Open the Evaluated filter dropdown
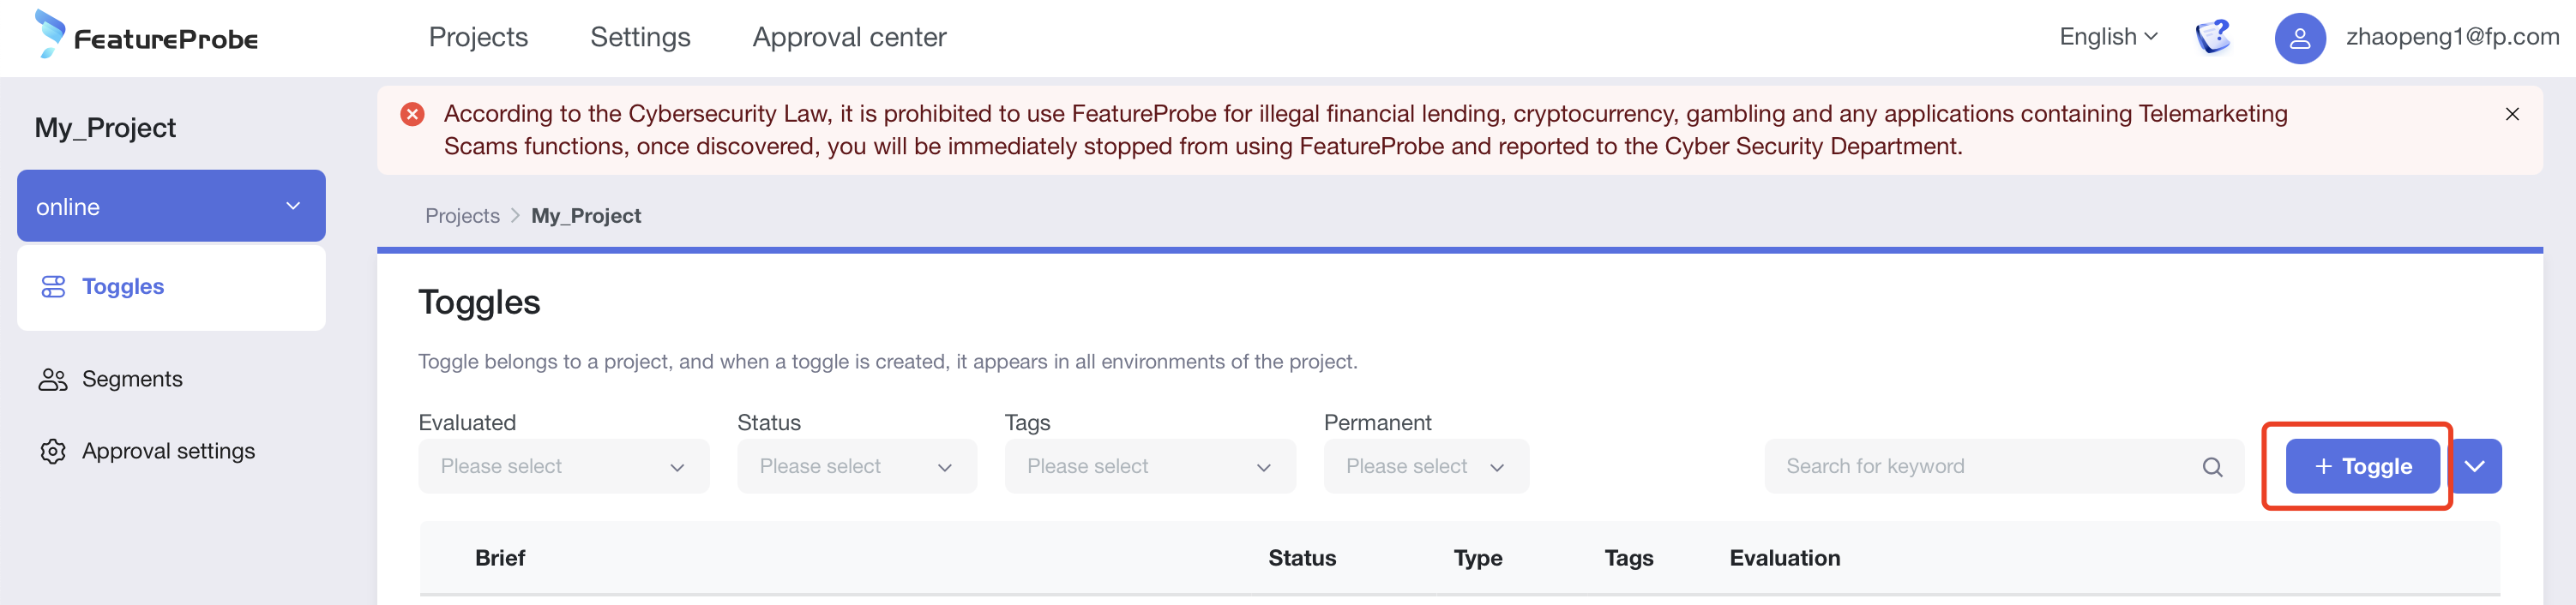 pyautogui.click(x=563, y=467)
